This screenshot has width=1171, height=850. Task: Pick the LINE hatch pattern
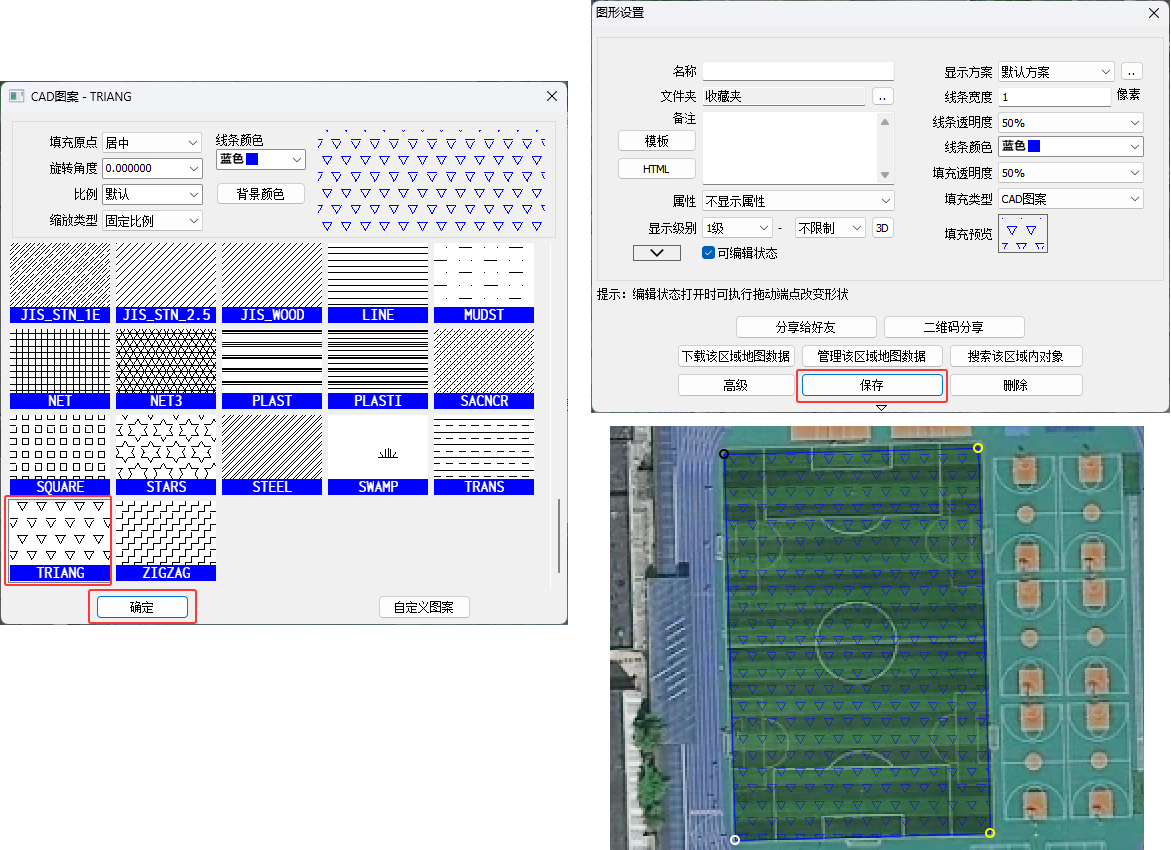378,282
